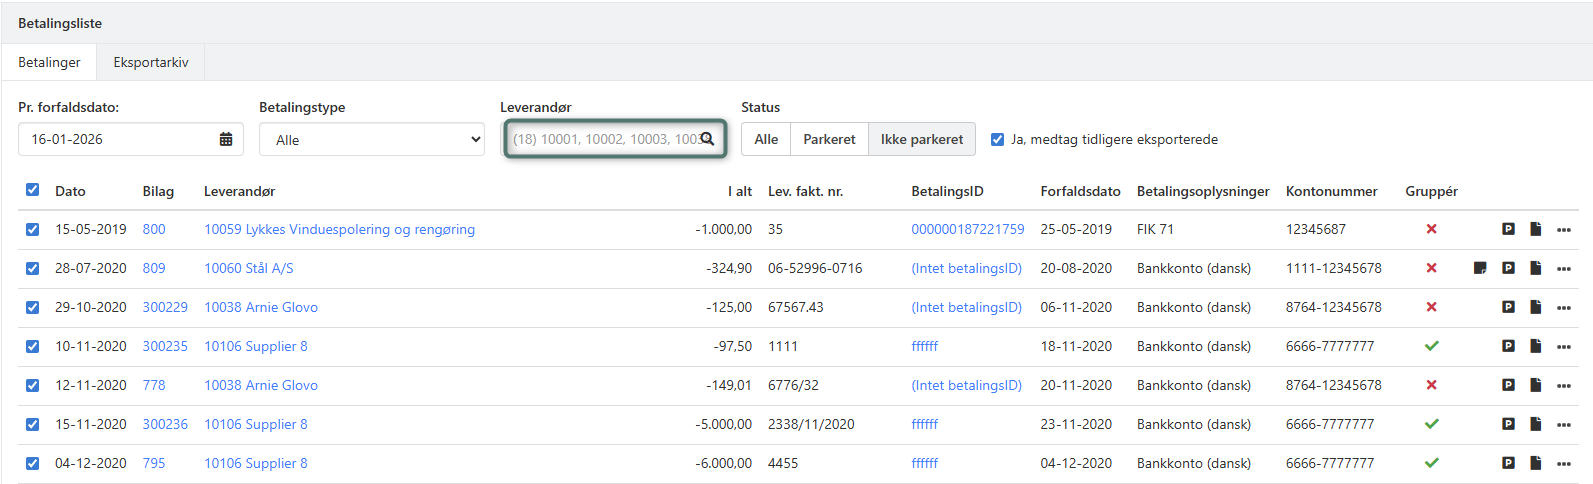Click park icon on bilag 795 row
Viewport: 1593px width, 484px height.
point(1508,463)
